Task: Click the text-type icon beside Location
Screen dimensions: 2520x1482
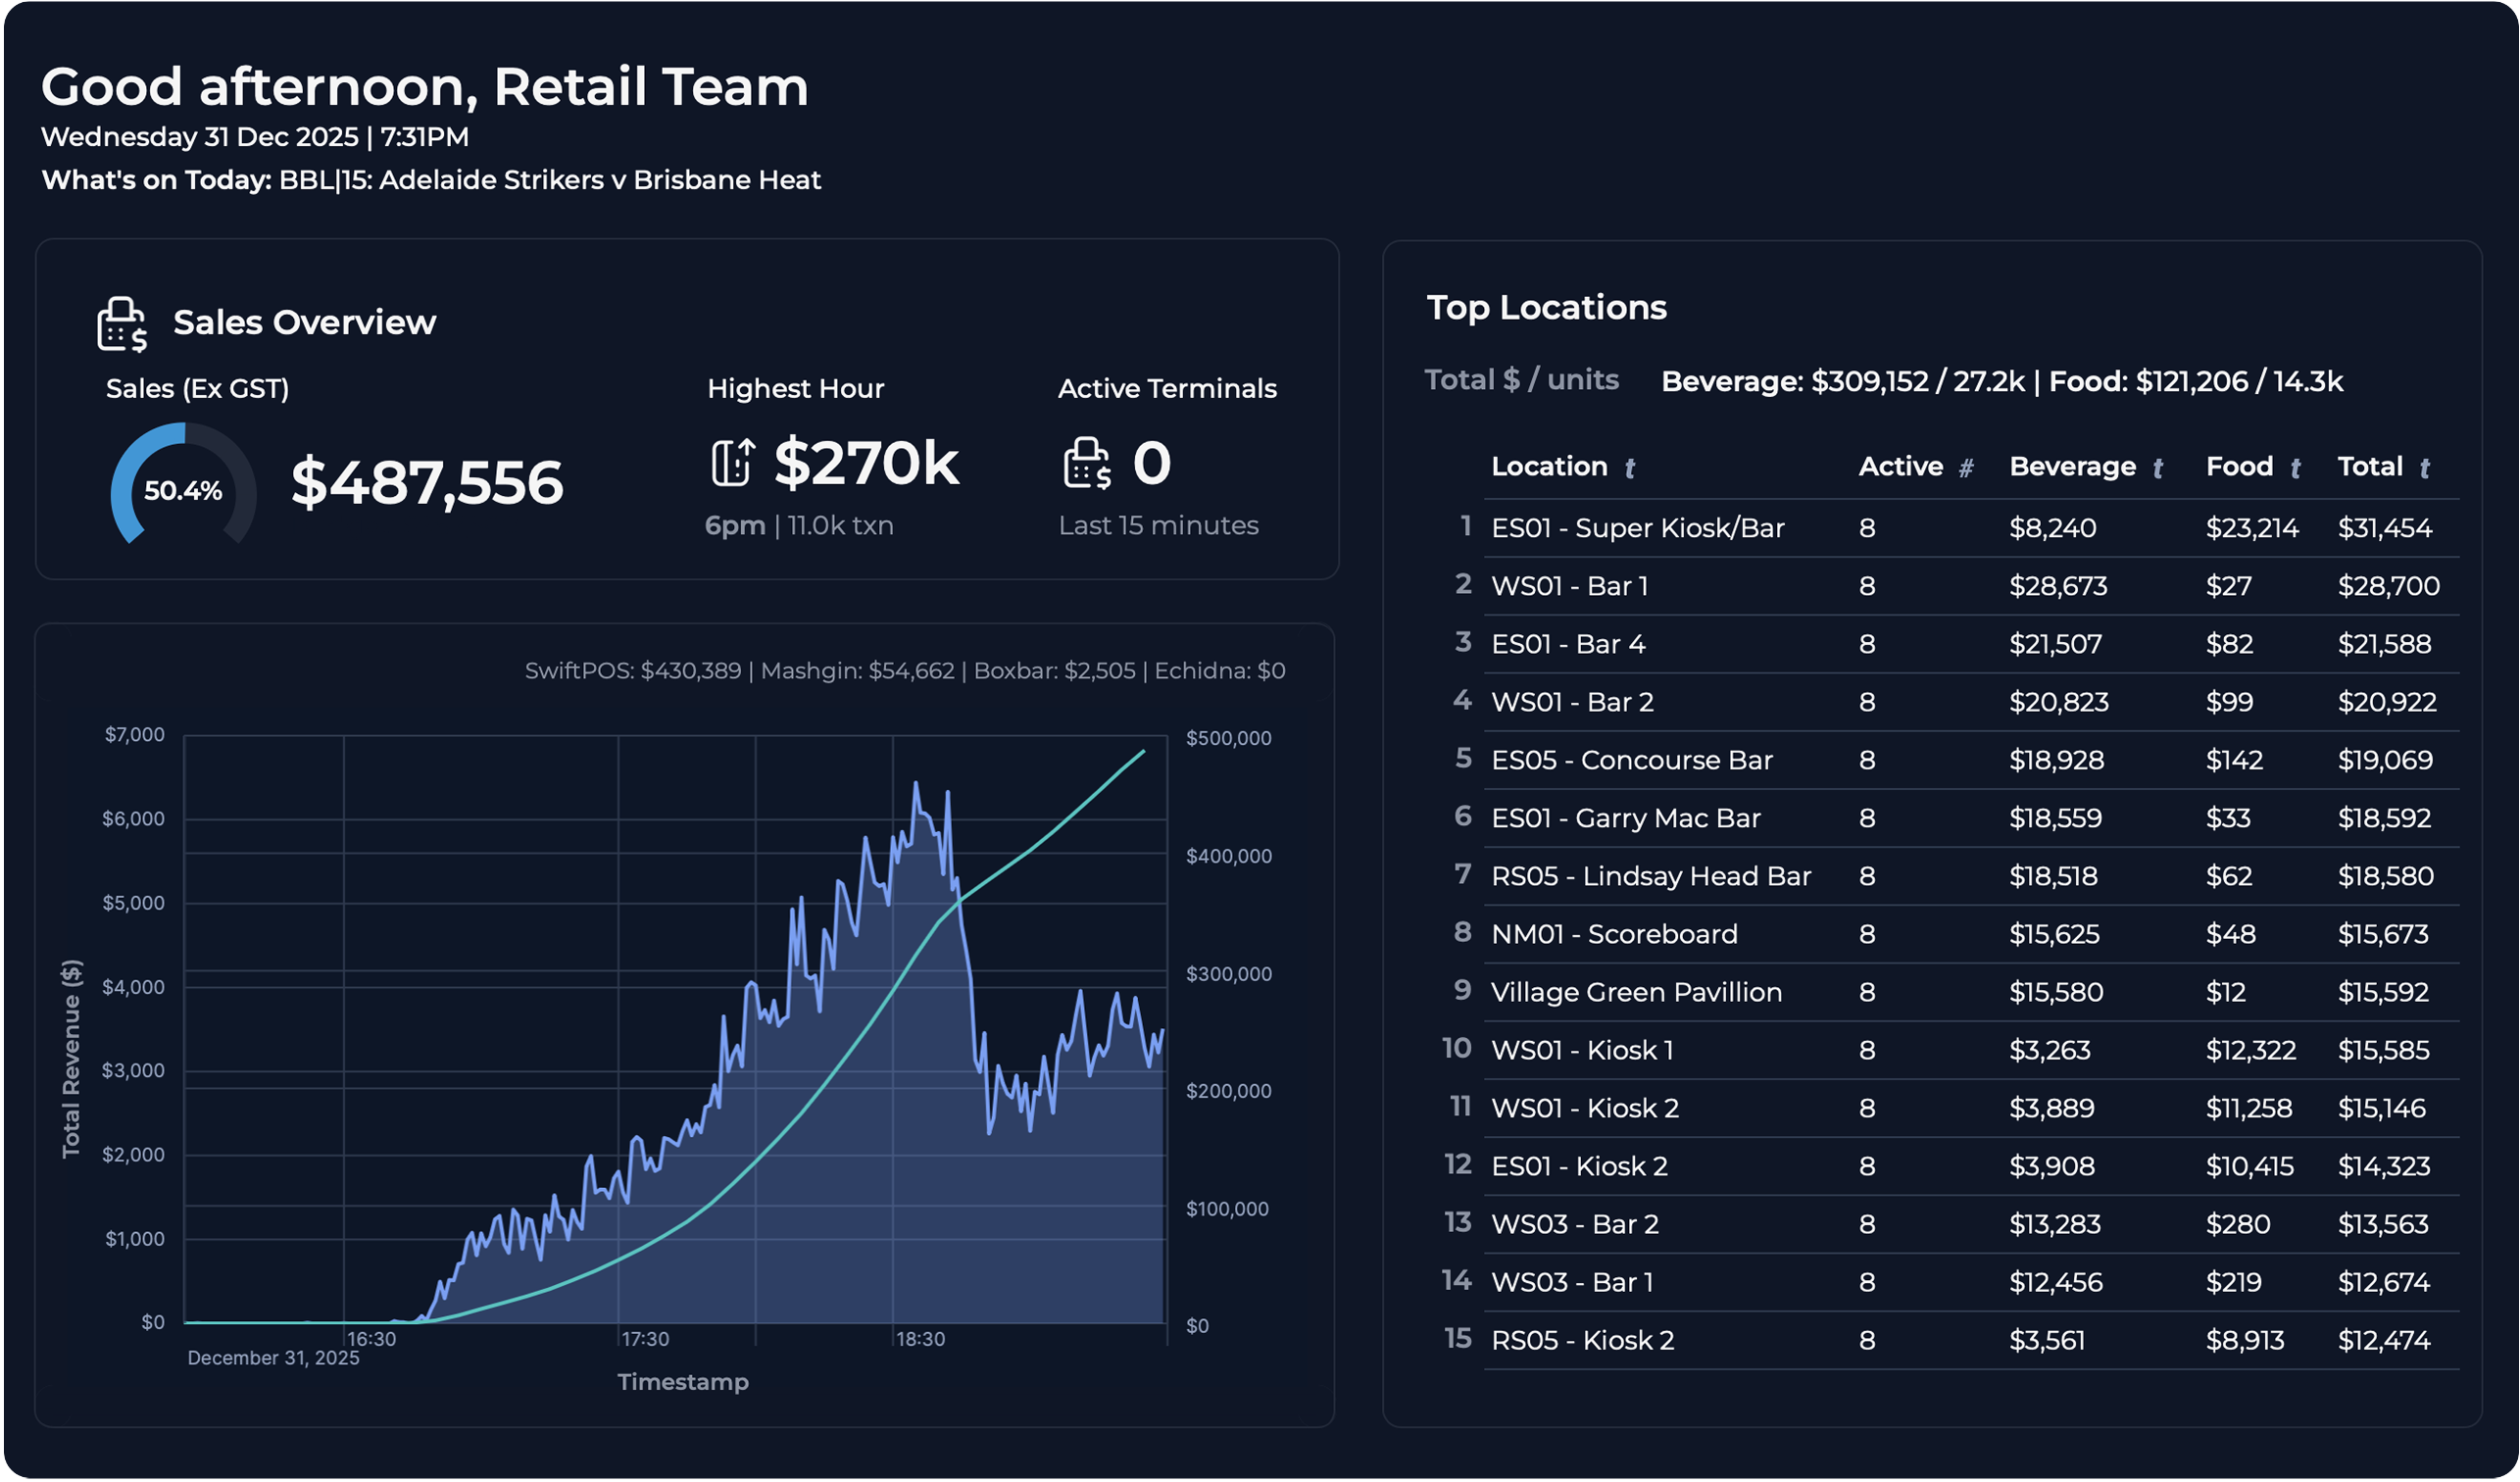Action: [x=1630, y=468]
